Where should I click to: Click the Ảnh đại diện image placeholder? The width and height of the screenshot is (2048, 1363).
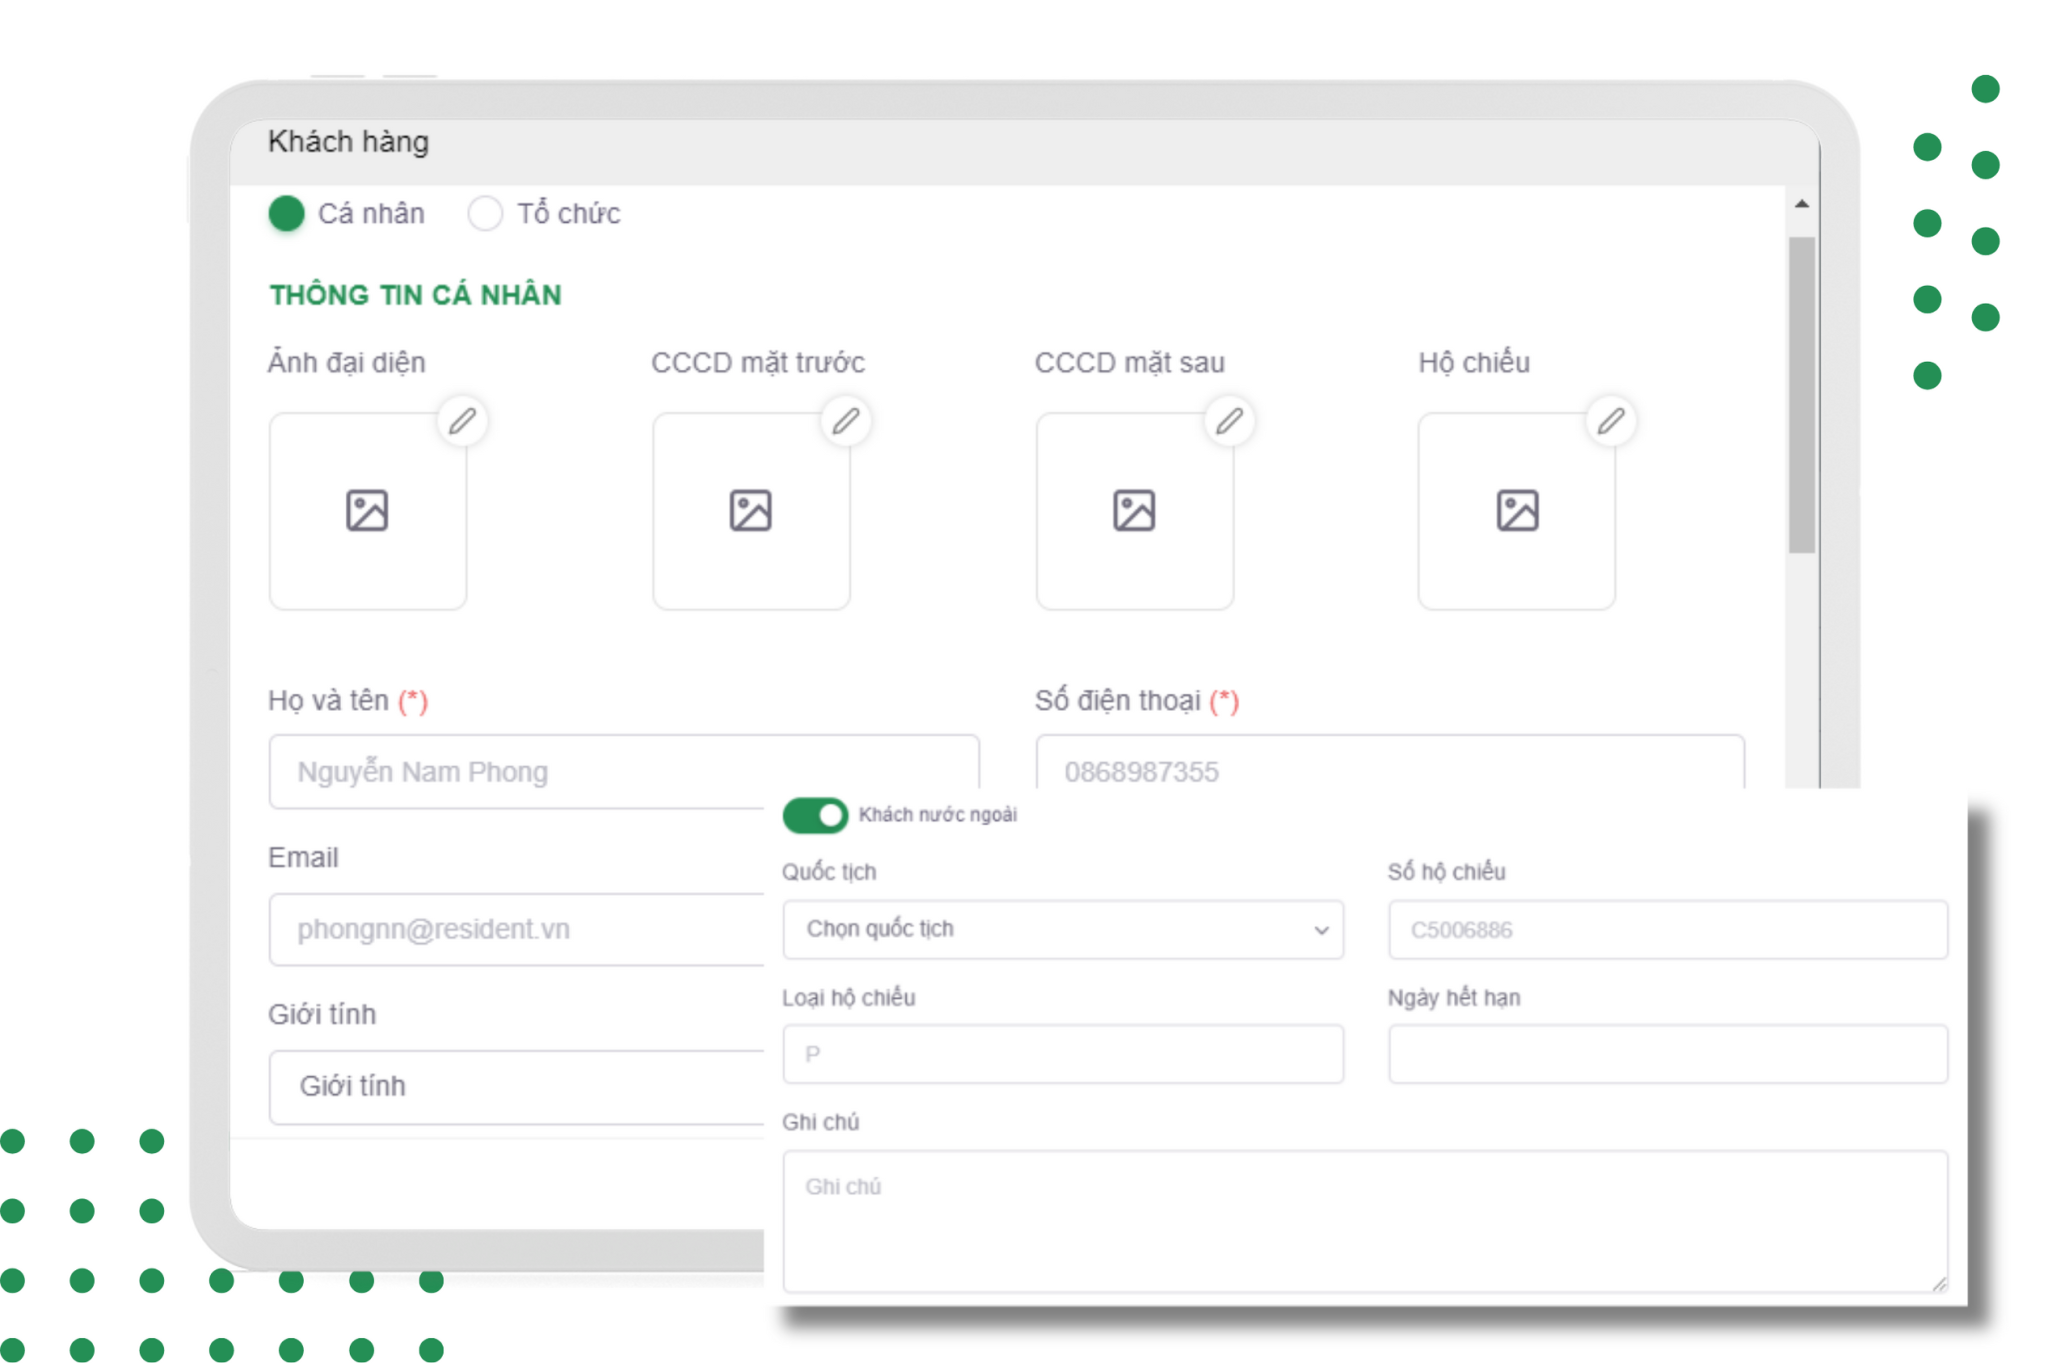pos(367,511)
